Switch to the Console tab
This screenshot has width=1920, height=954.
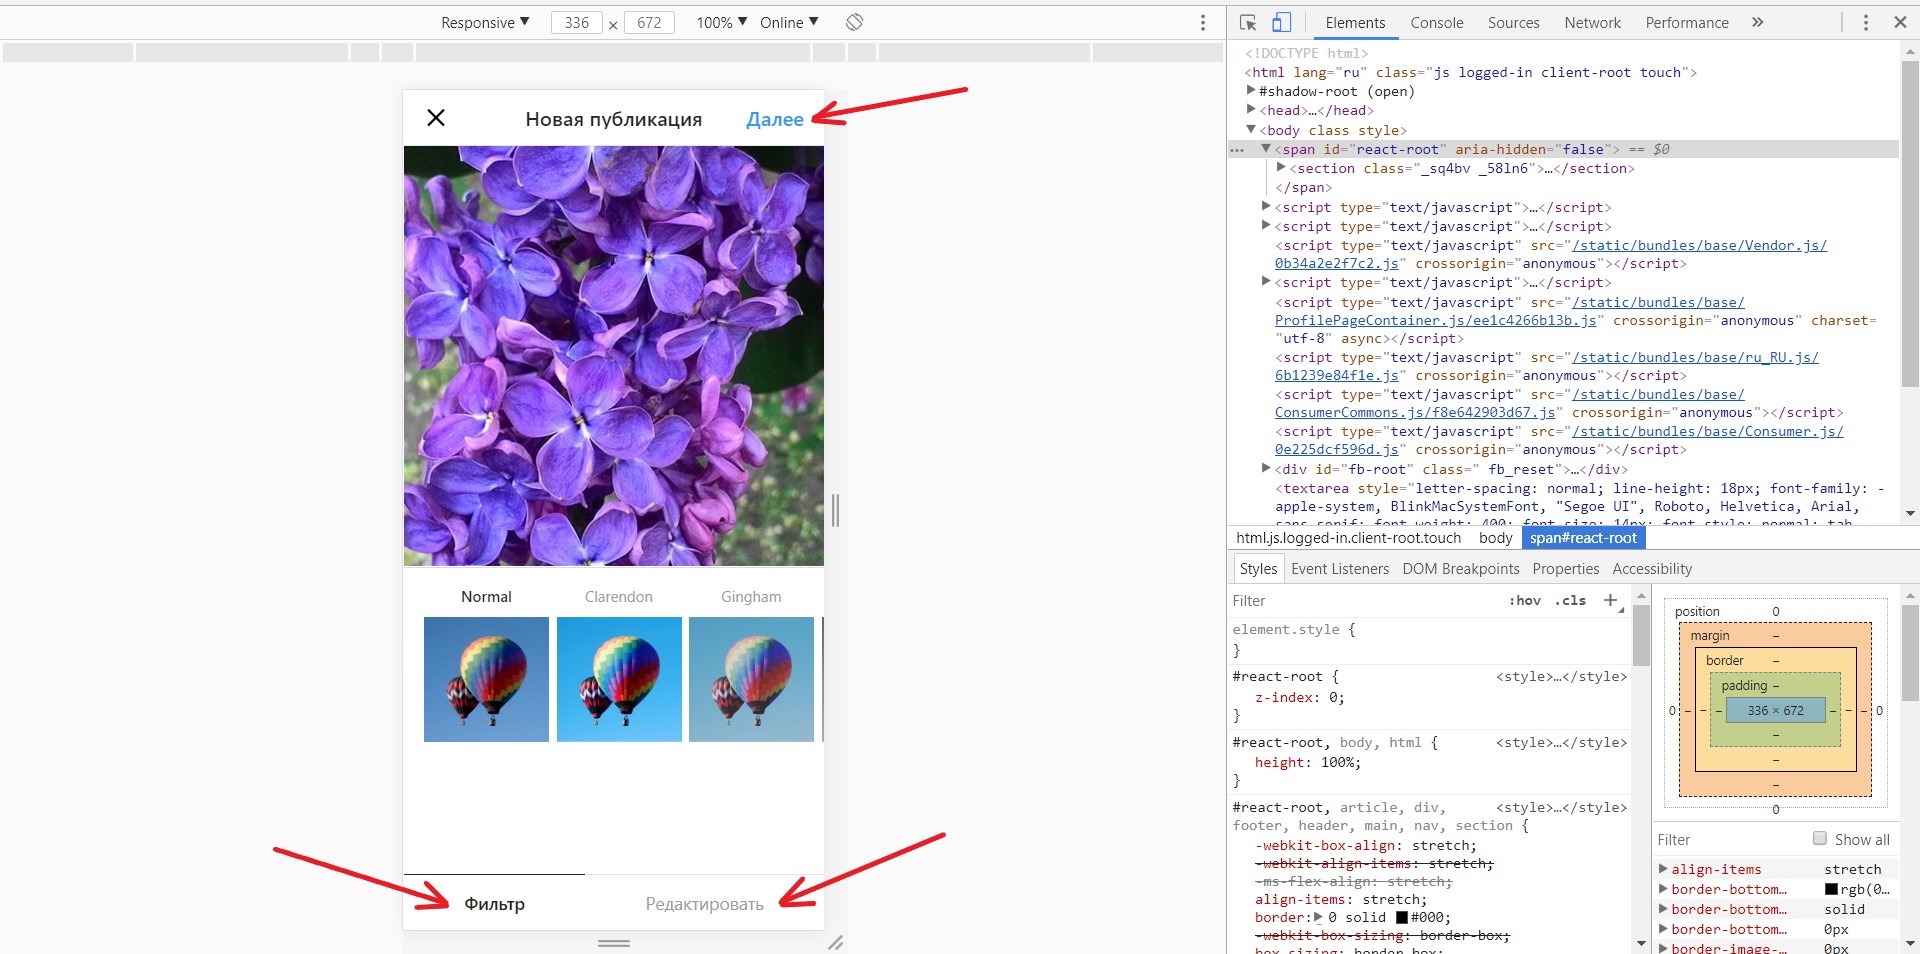(x=1437, y=22)
